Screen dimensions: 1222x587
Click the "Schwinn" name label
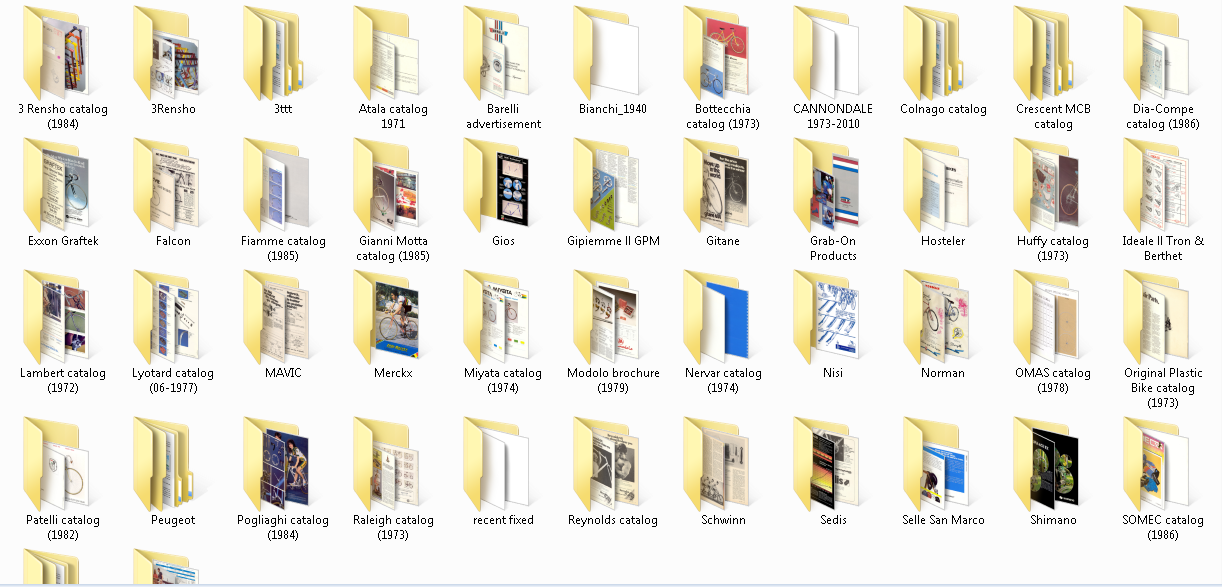click(x=723, y=520)
